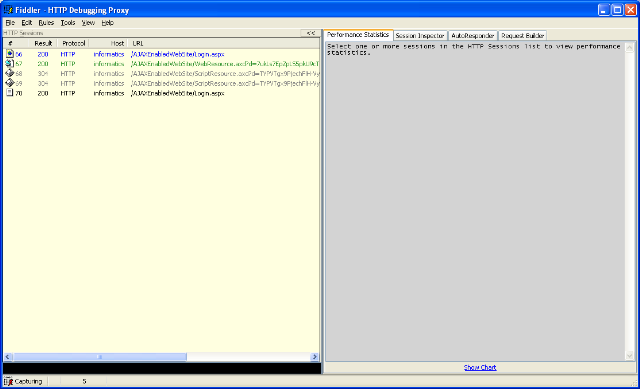This screenshot has width=640, height=389.
Task: Click HTTP protocol of session 69
Action: [x=68, y=84]
